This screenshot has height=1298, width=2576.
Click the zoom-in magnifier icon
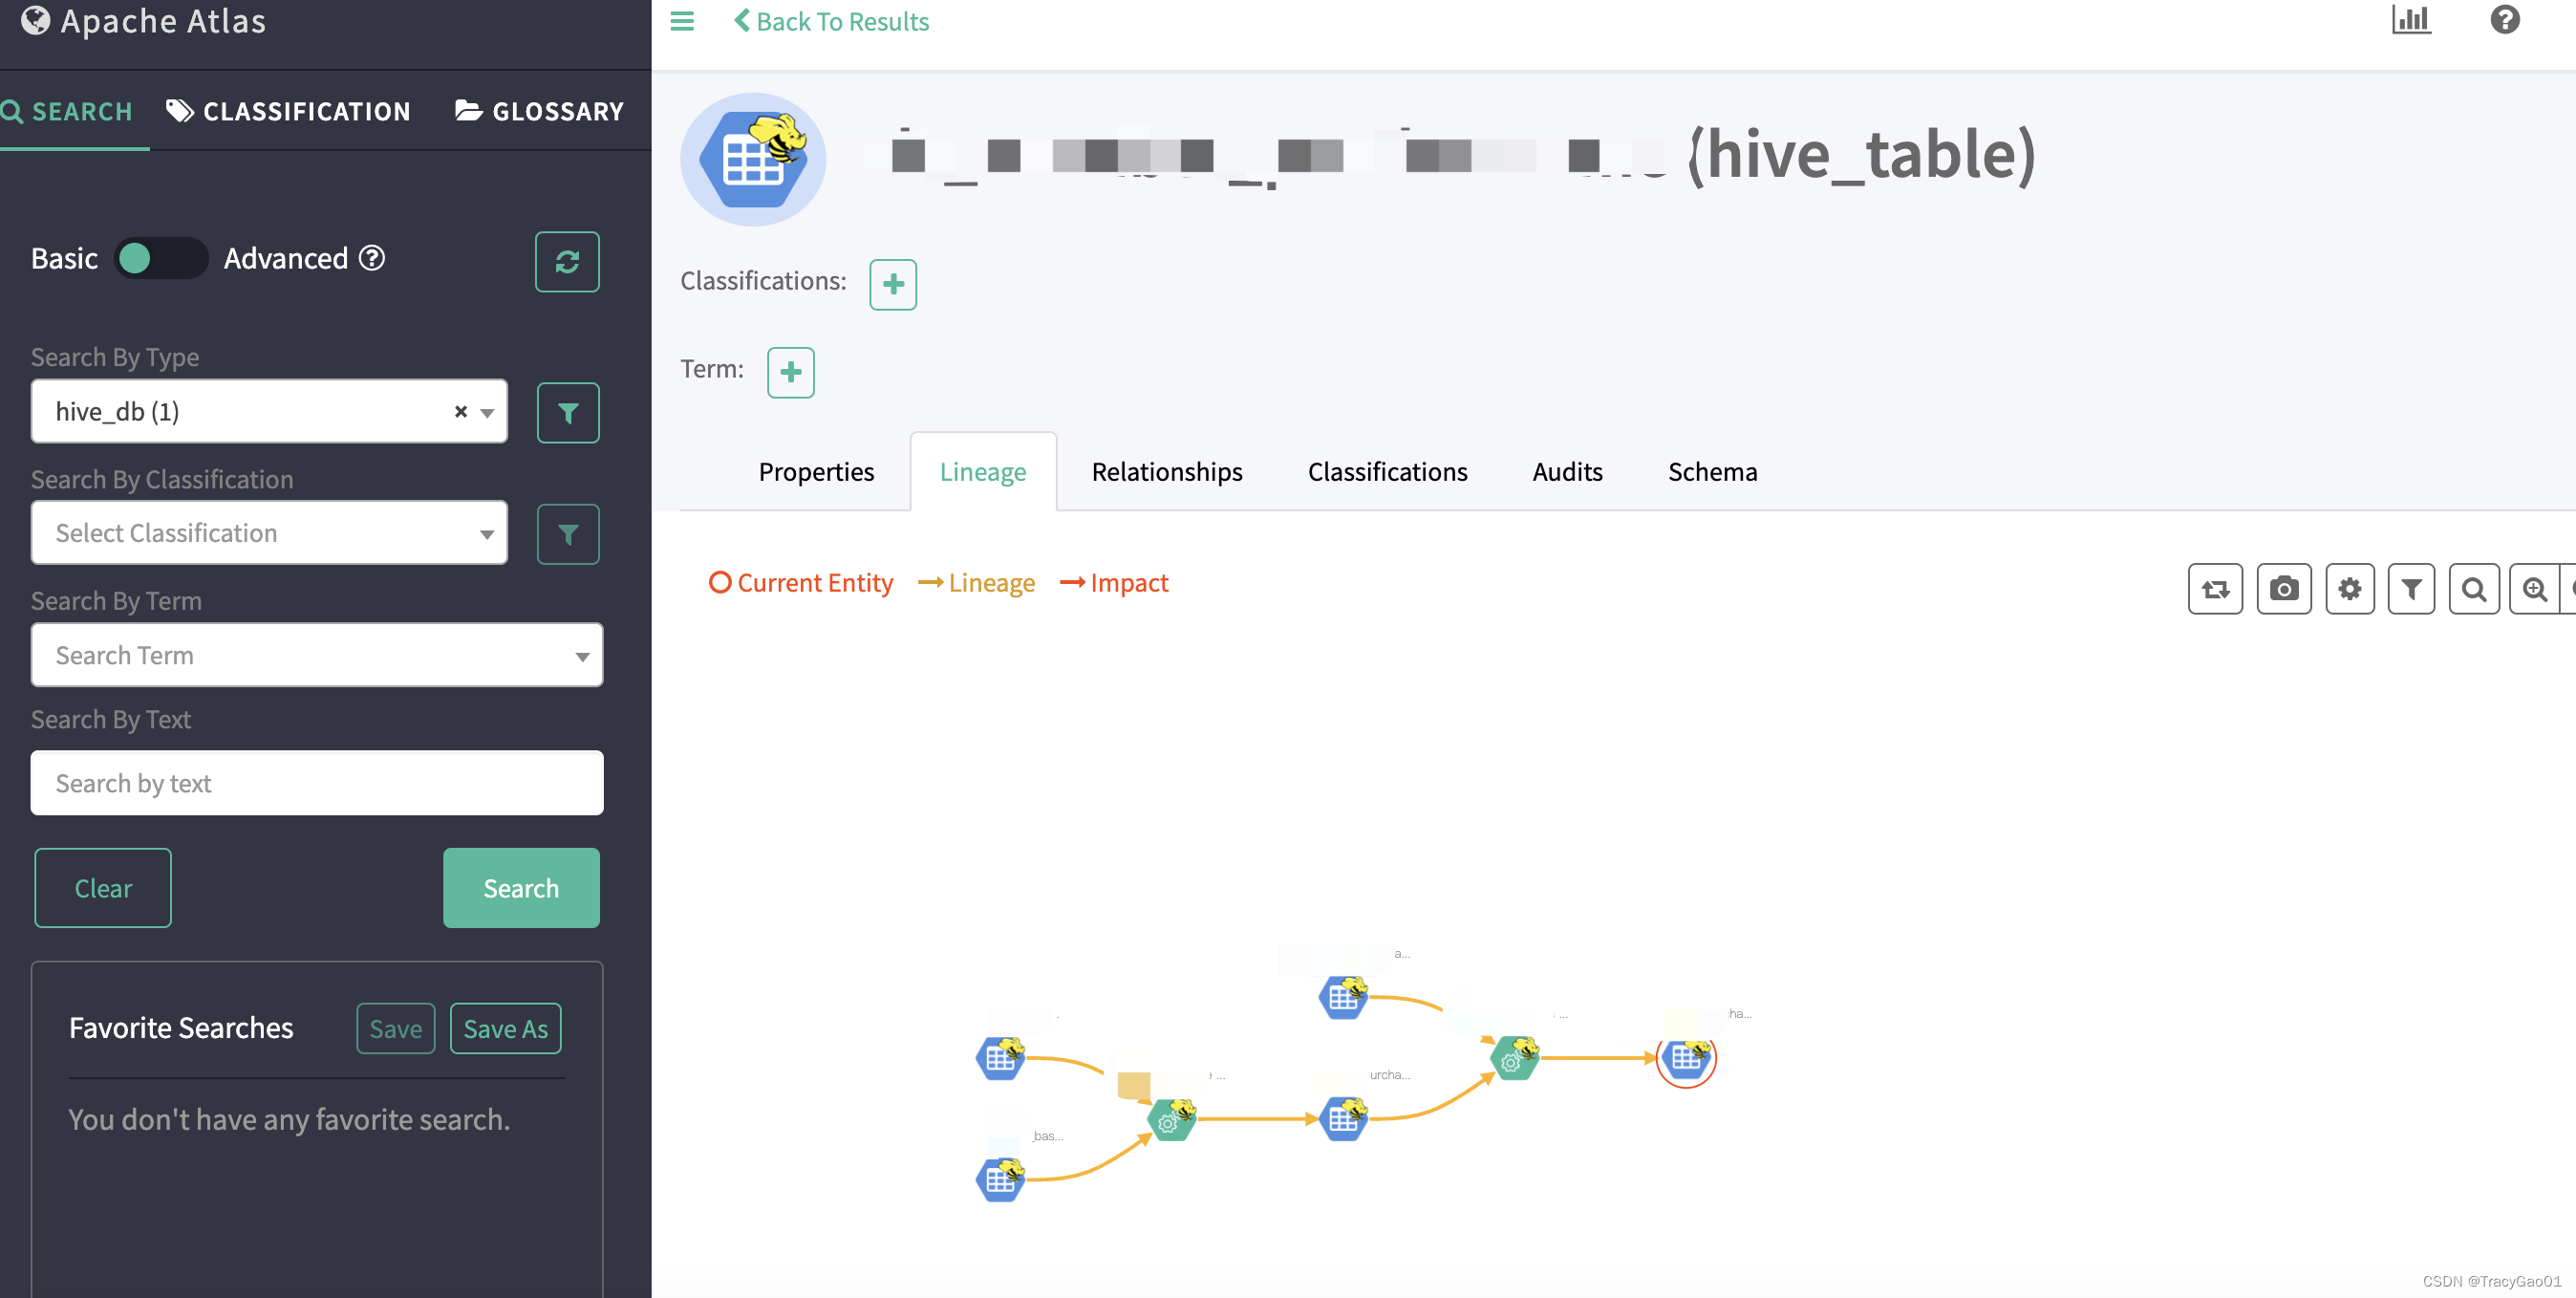2534,588
